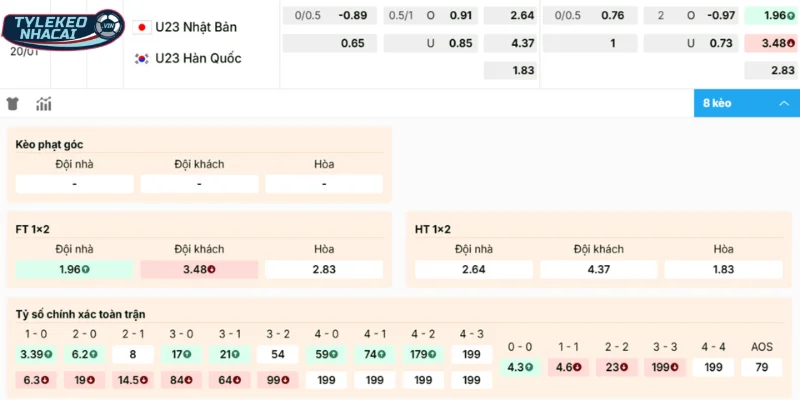Choose HT 1x2 away odds 4.37
Image resolution: width=800 pixels, height=400 pixels.
point(598,269)
